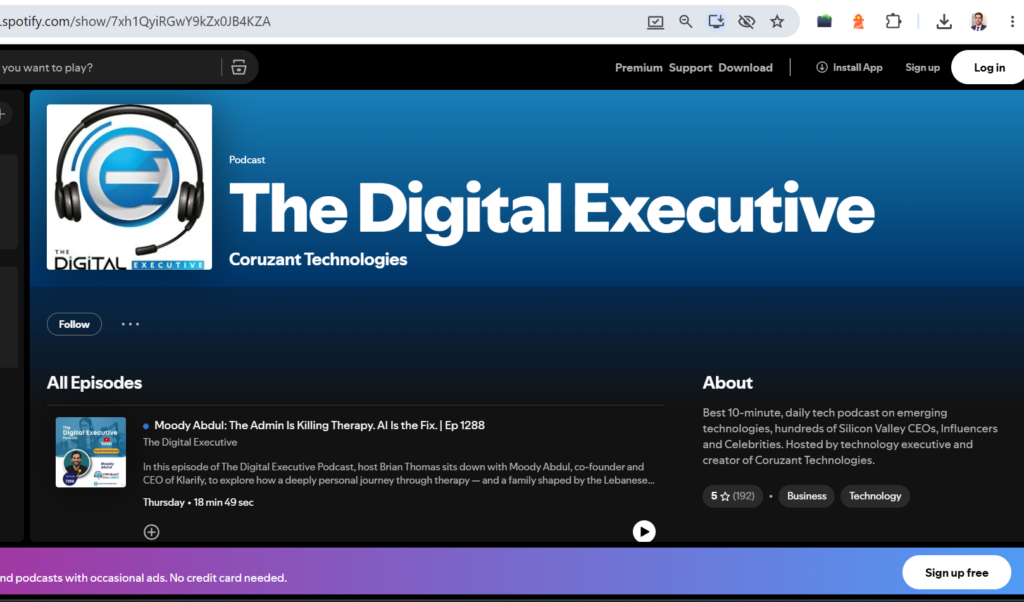Click the Browse icon in search bar
Screen dimensions: 1024x602
[239, 67]
